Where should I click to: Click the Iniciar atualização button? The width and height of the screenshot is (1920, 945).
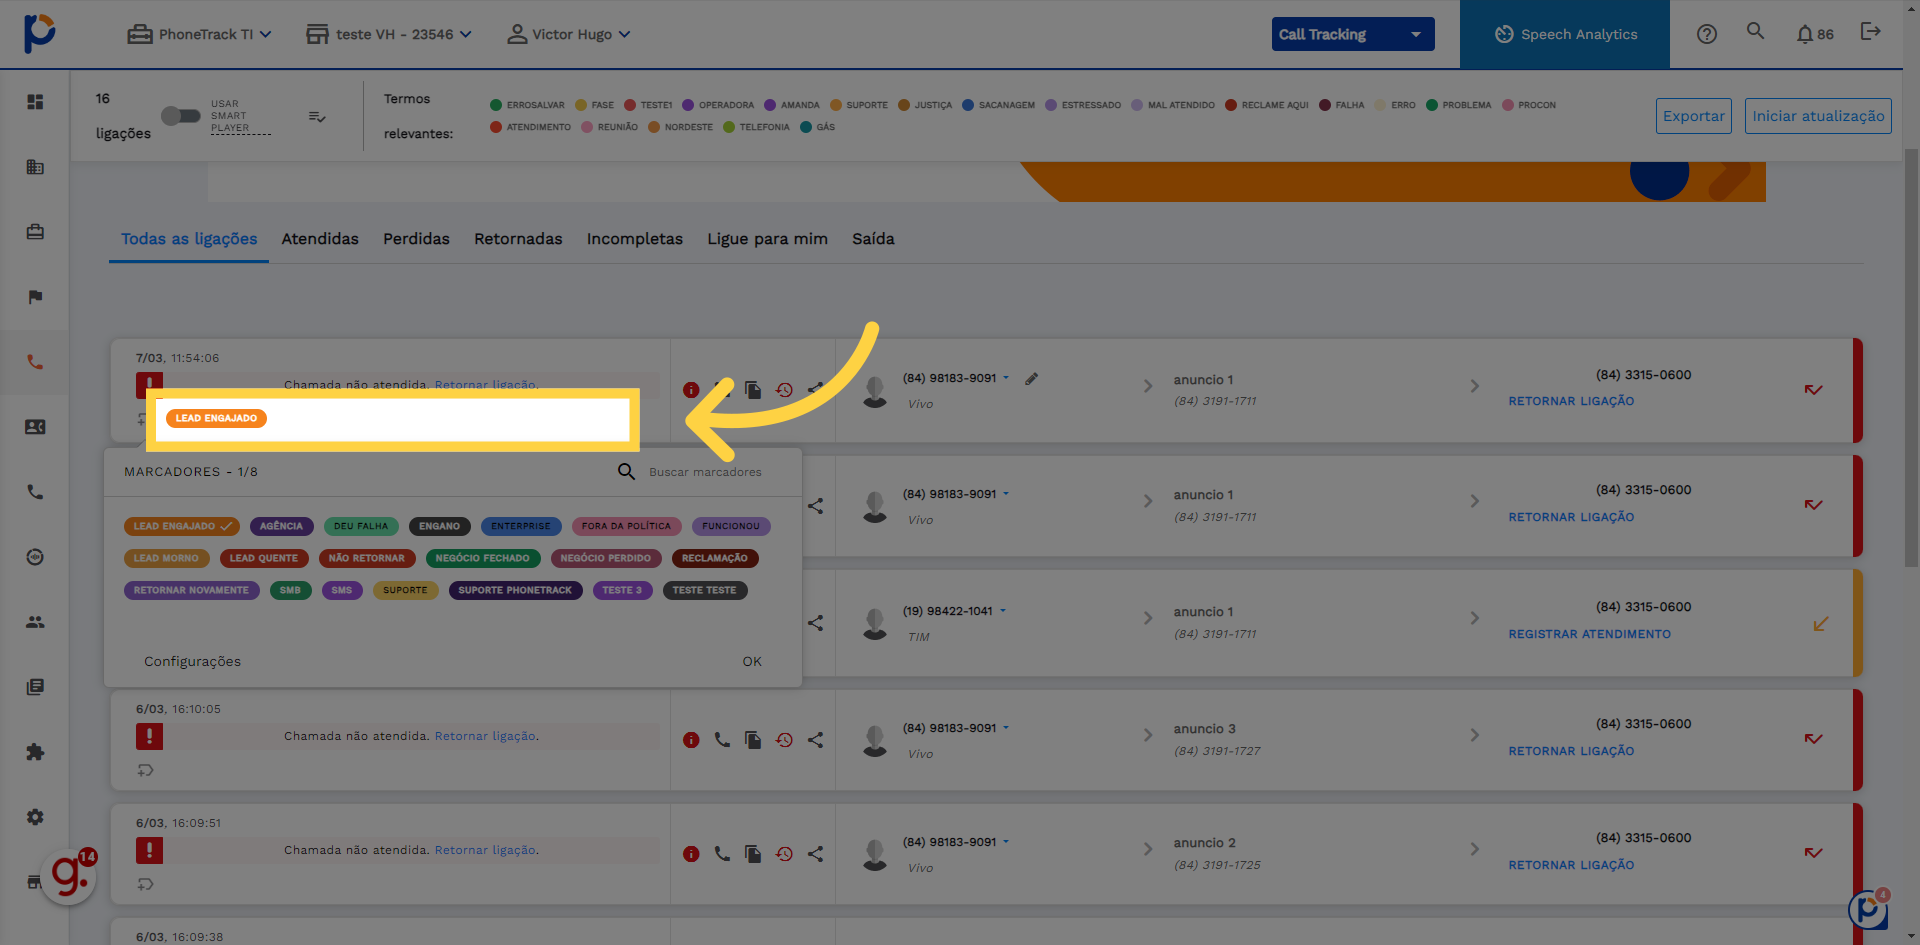1818,116
